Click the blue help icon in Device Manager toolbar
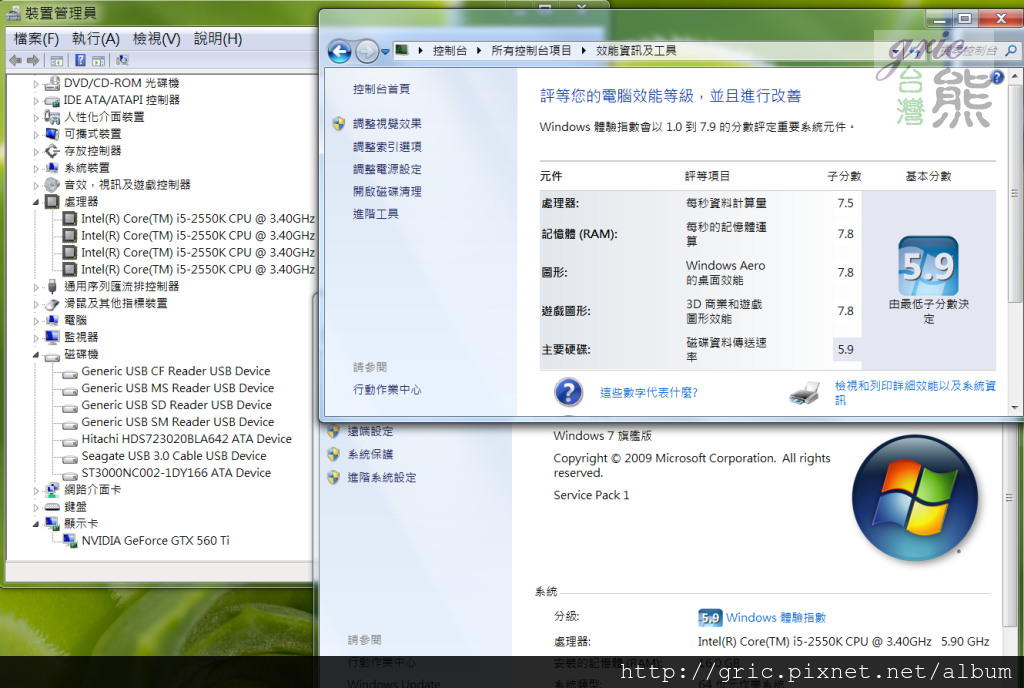The width and height of the screenshot is (1024, 688). [x=80, y=61]
